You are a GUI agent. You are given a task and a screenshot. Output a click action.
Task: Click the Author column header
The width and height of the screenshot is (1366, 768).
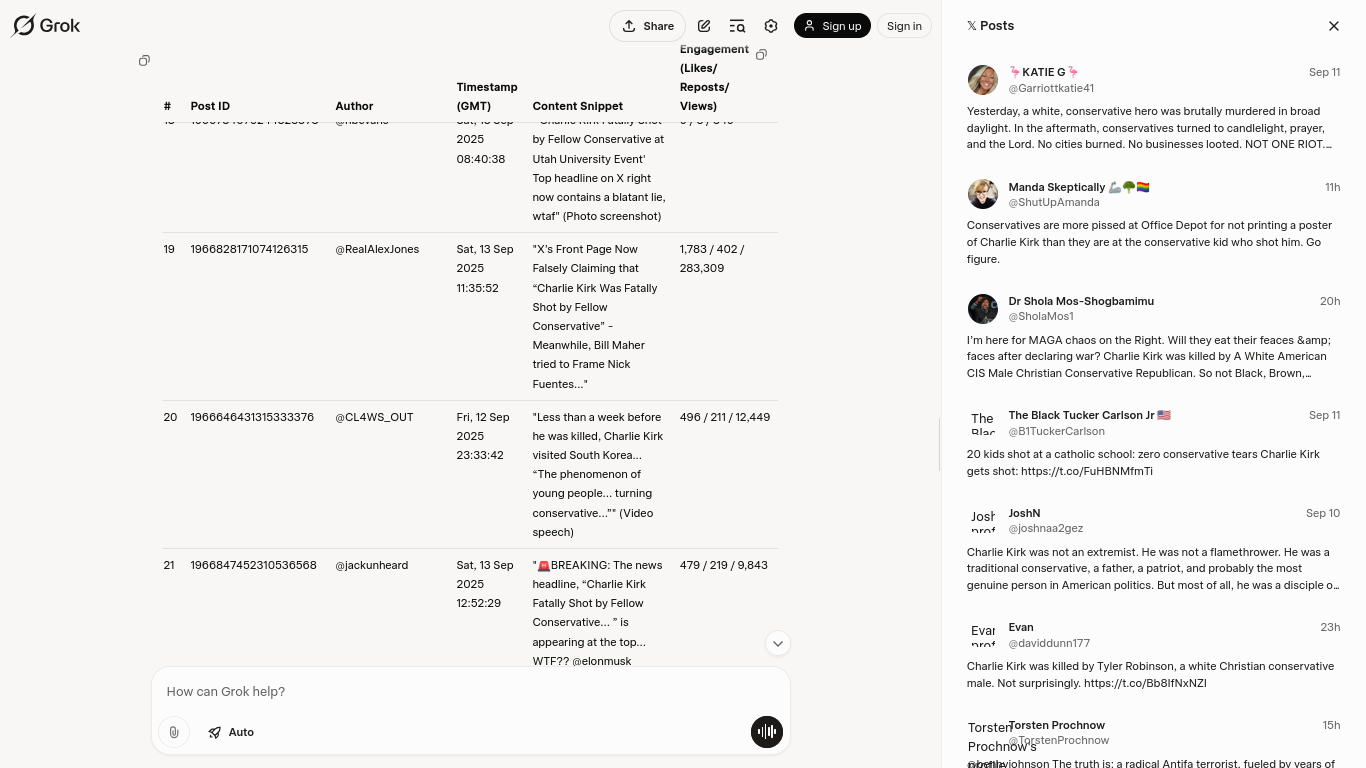click(x=354, y=106)
